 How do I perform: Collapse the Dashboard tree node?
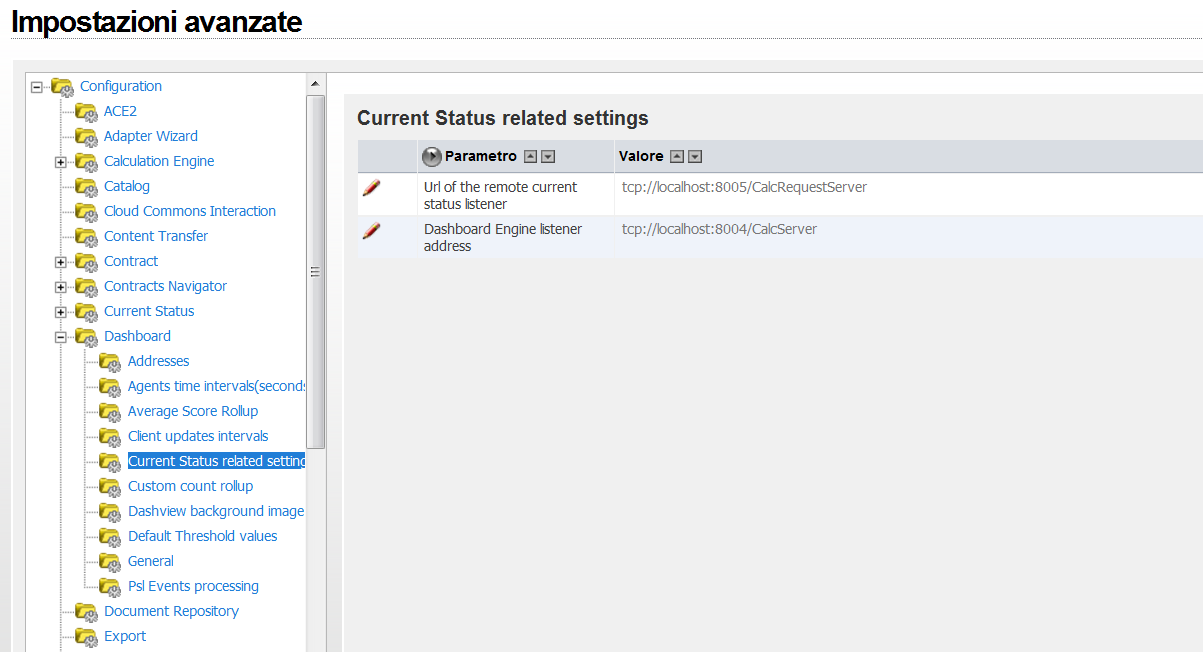click(61, 337)
